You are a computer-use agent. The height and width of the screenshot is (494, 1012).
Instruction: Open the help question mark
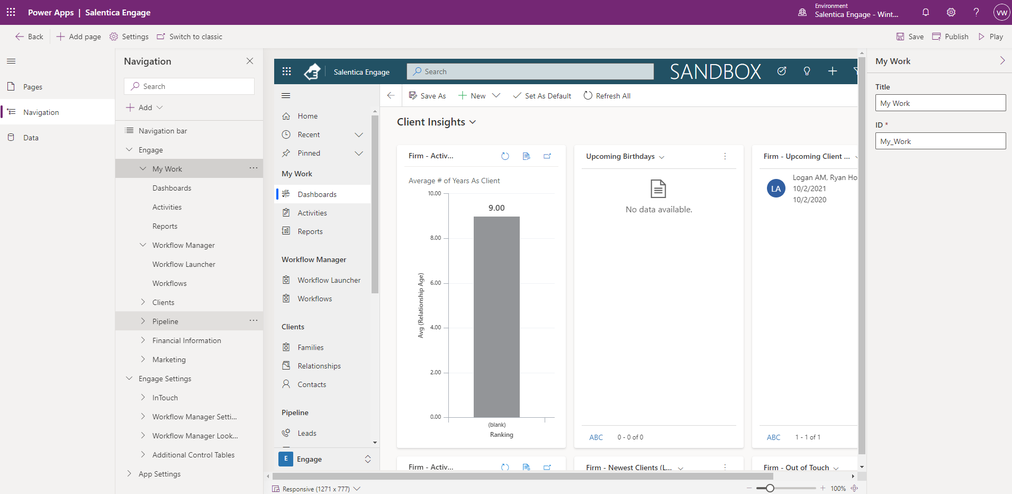(976, 12)
